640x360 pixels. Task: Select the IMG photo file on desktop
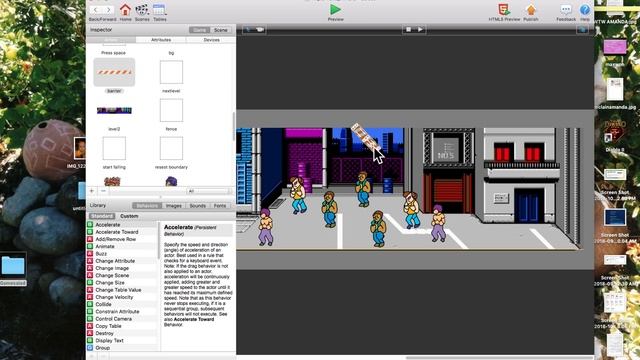(80, 148)
